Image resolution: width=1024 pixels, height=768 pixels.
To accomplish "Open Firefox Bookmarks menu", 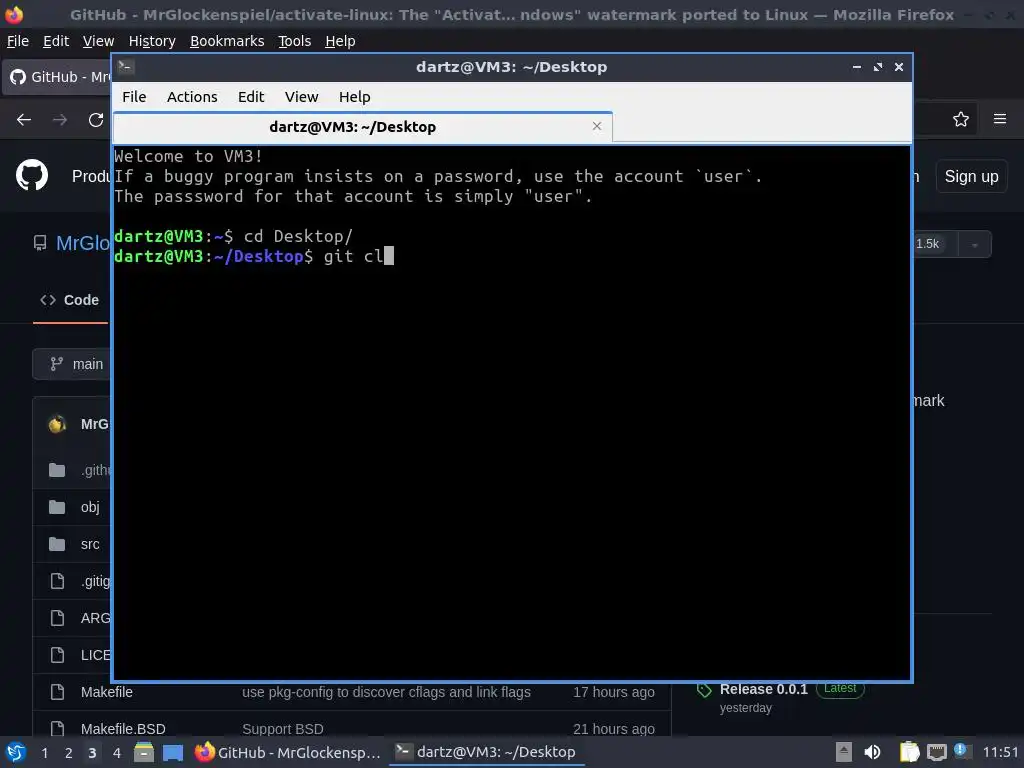I will coord(227,41).
